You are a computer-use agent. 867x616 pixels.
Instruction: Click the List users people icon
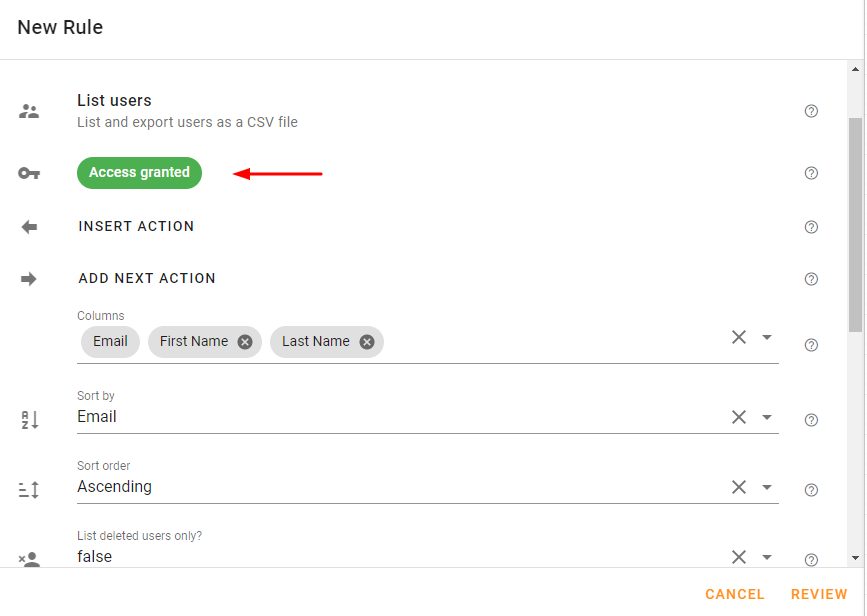29,111
